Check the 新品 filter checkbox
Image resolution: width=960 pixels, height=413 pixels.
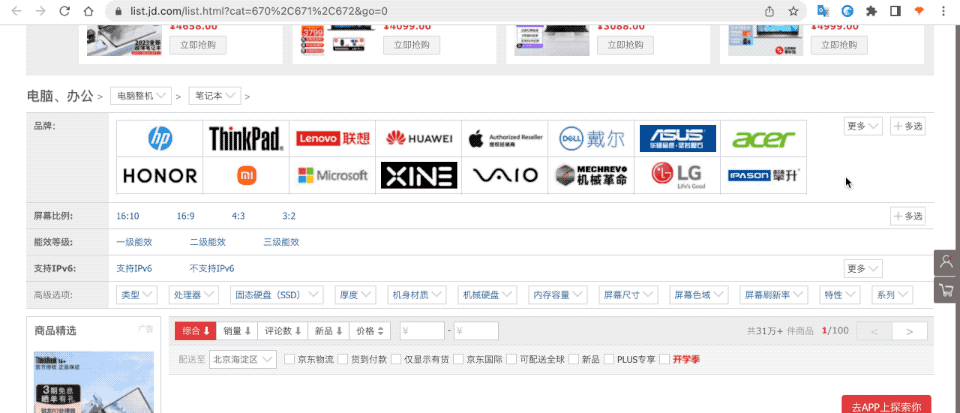[x=574, y=359]
